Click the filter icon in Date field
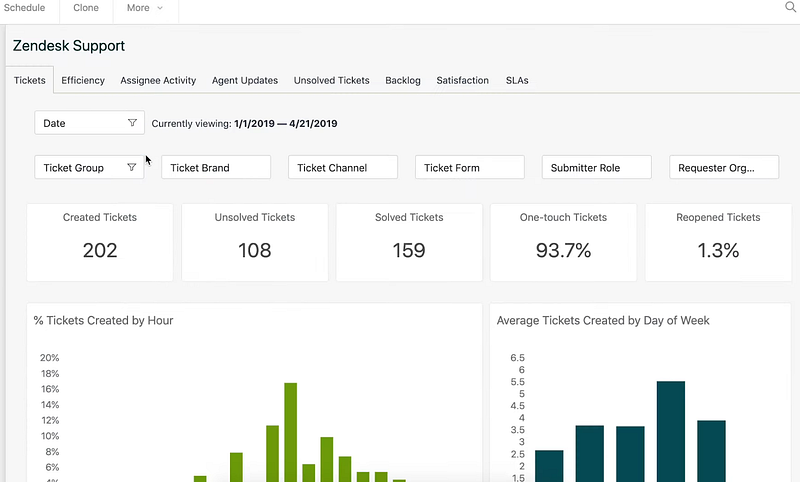The width and height of the screenshot is (800, 482). [132, 123]
